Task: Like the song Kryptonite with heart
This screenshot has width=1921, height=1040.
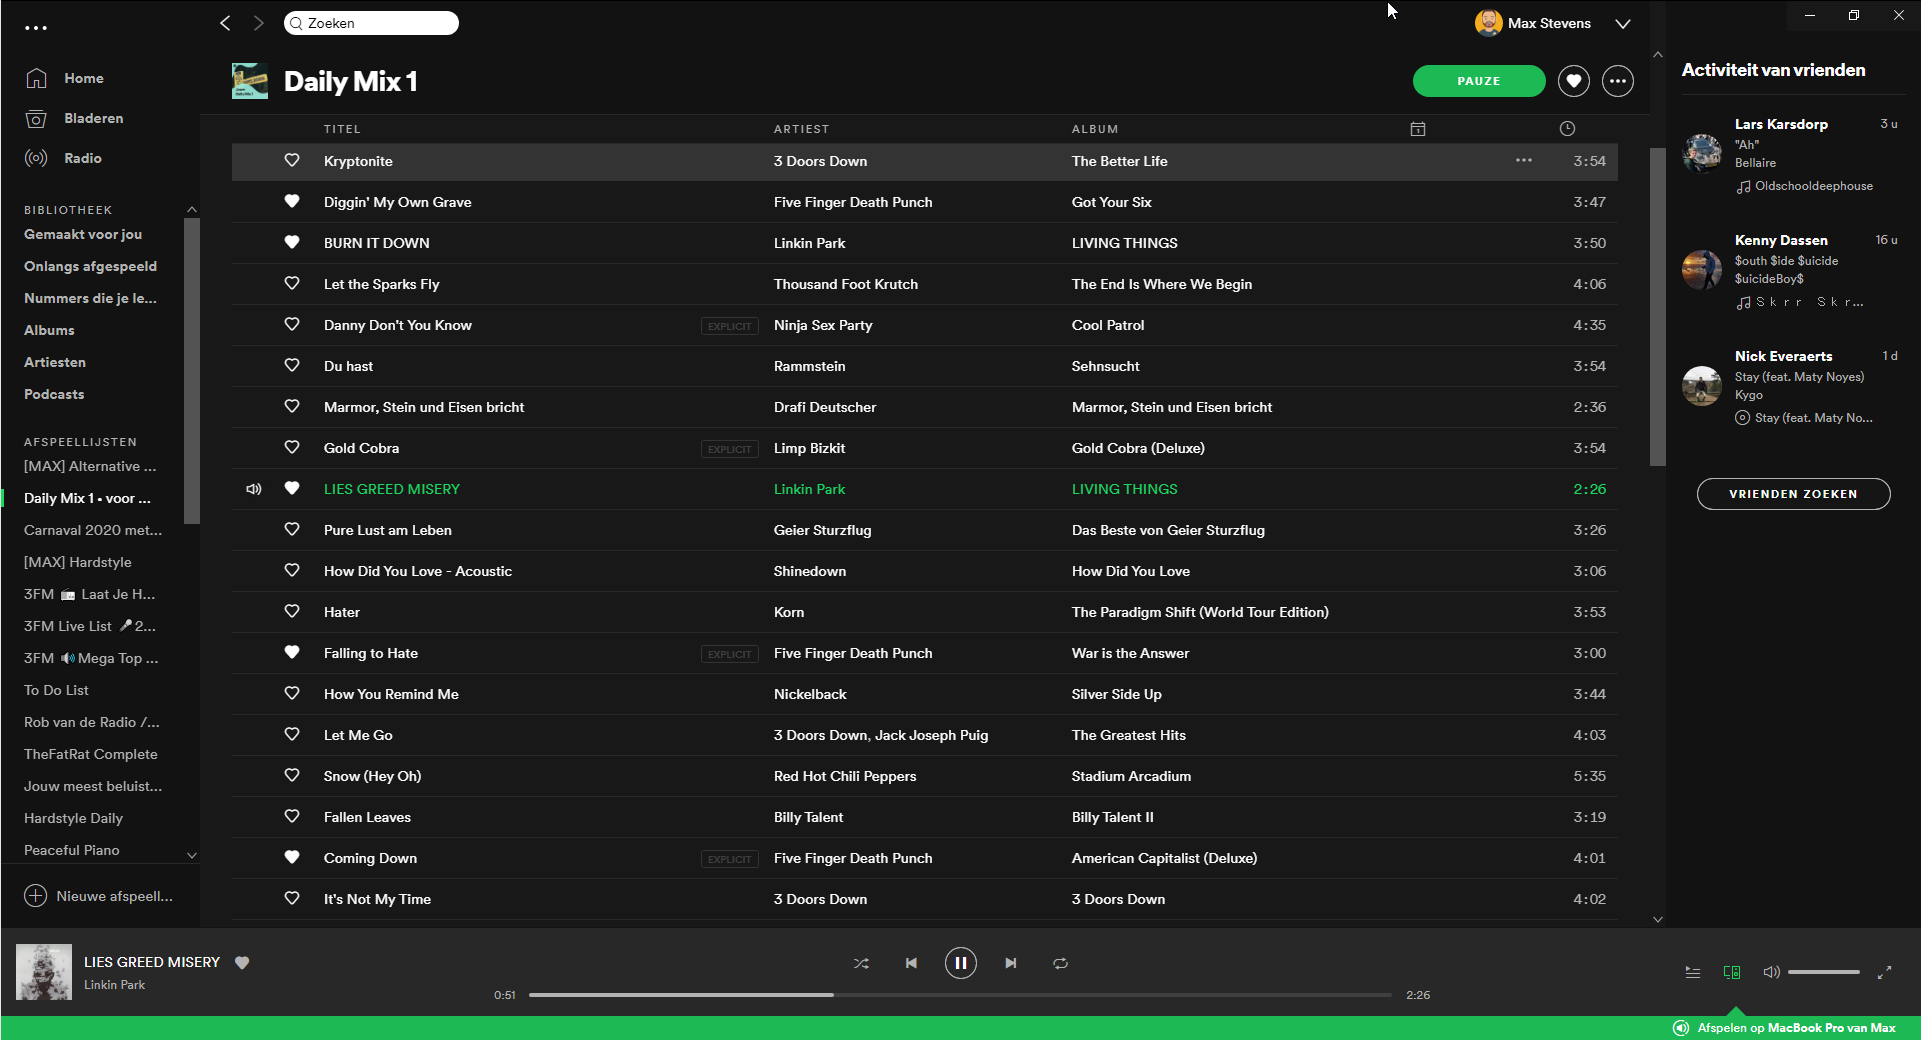Action: pos(292,161)
